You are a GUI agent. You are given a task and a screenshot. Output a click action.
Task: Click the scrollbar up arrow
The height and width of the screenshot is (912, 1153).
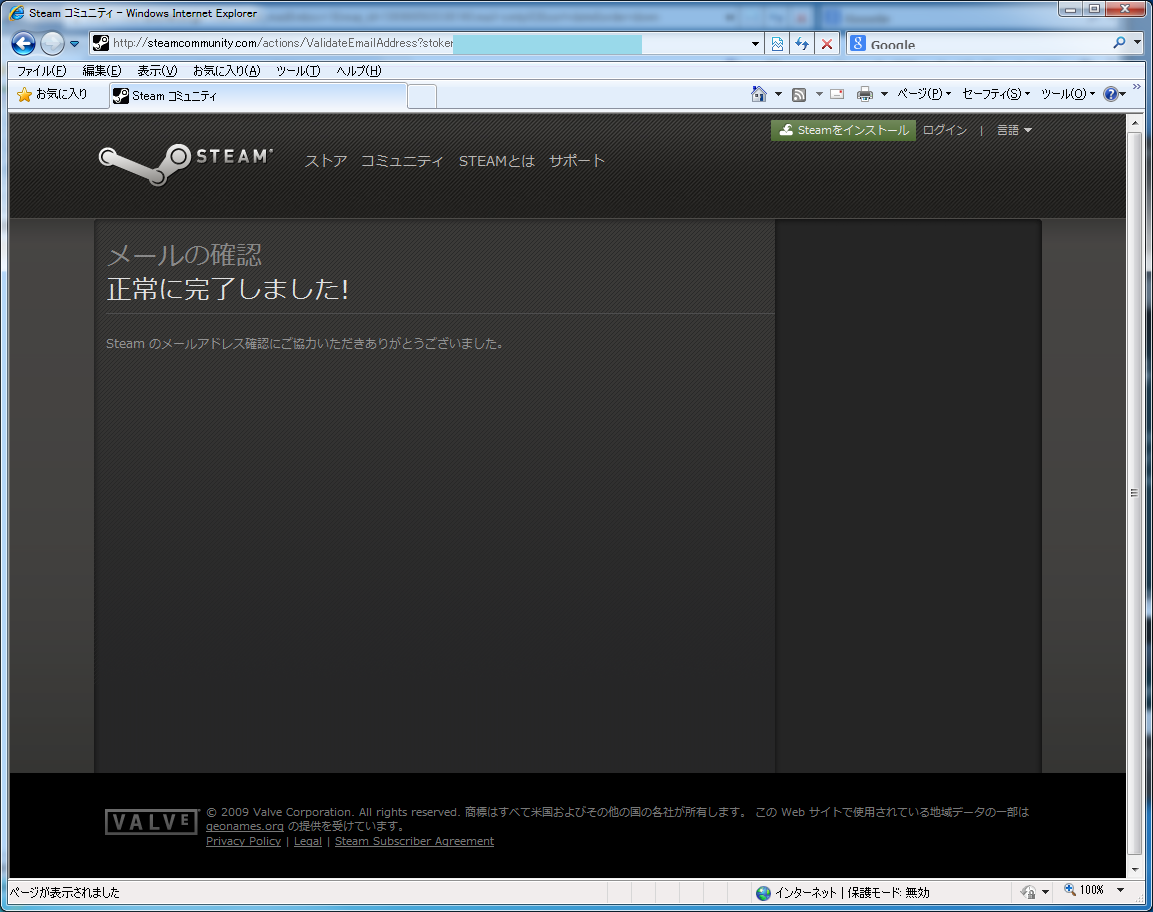click(x=1135, y=123)
